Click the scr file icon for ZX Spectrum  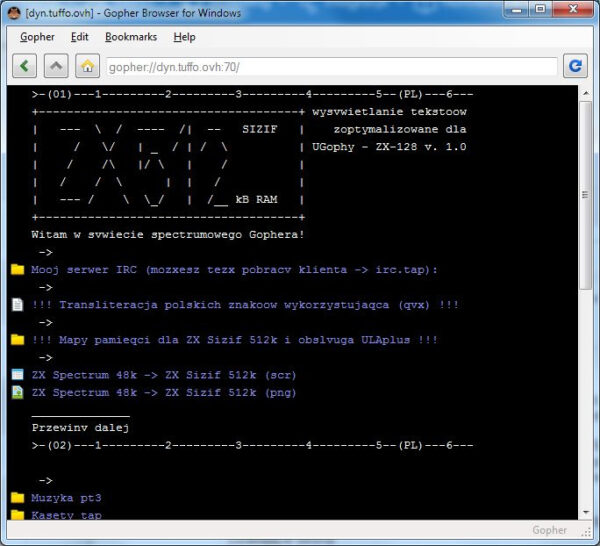(x=17, y=375)
